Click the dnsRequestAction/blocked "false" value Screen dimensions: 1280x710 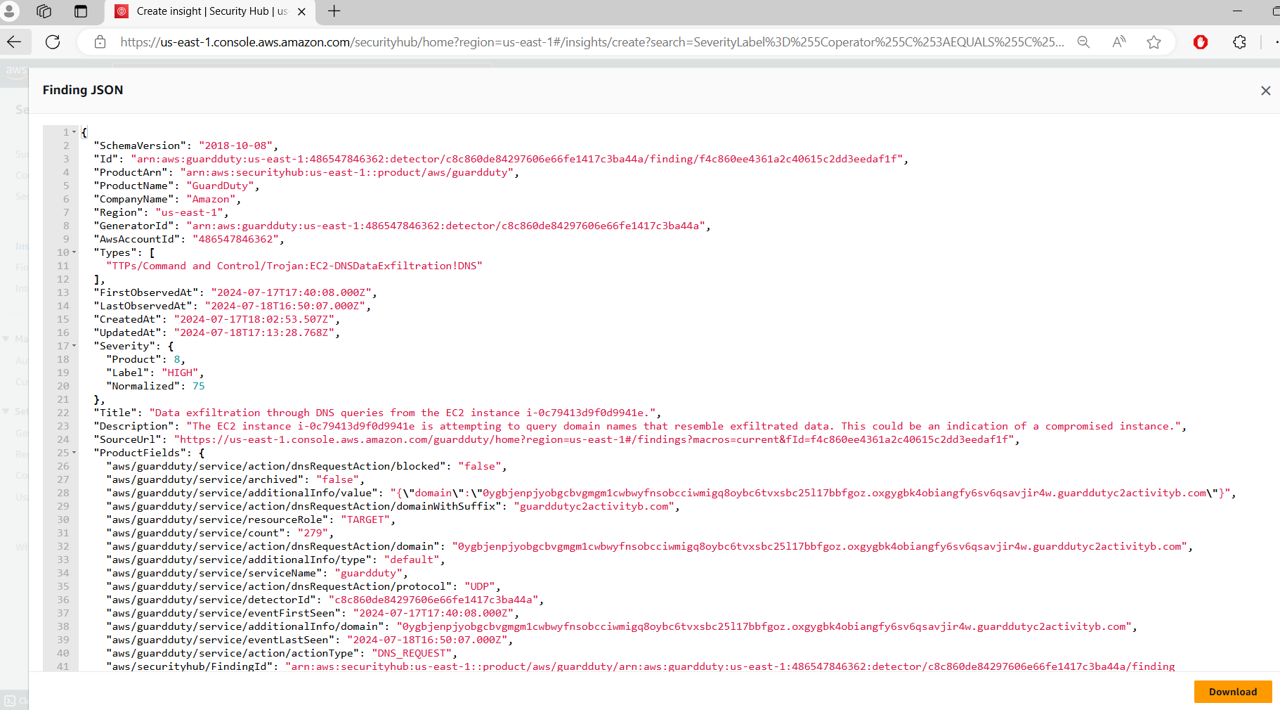pos(481,466)
